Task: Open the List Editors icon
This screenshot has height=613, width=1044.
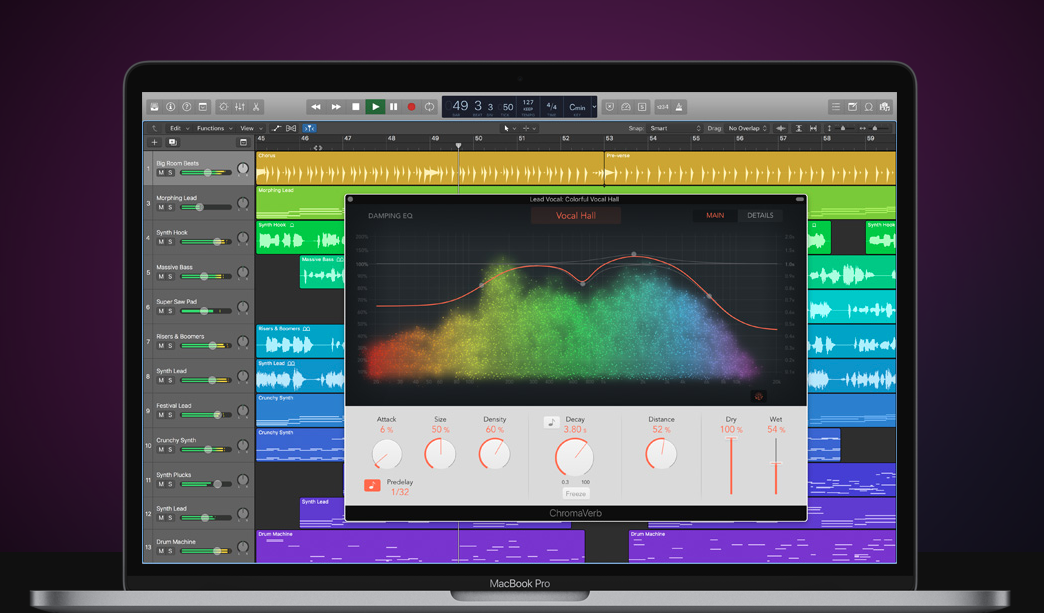Action: tap(836, 106)
